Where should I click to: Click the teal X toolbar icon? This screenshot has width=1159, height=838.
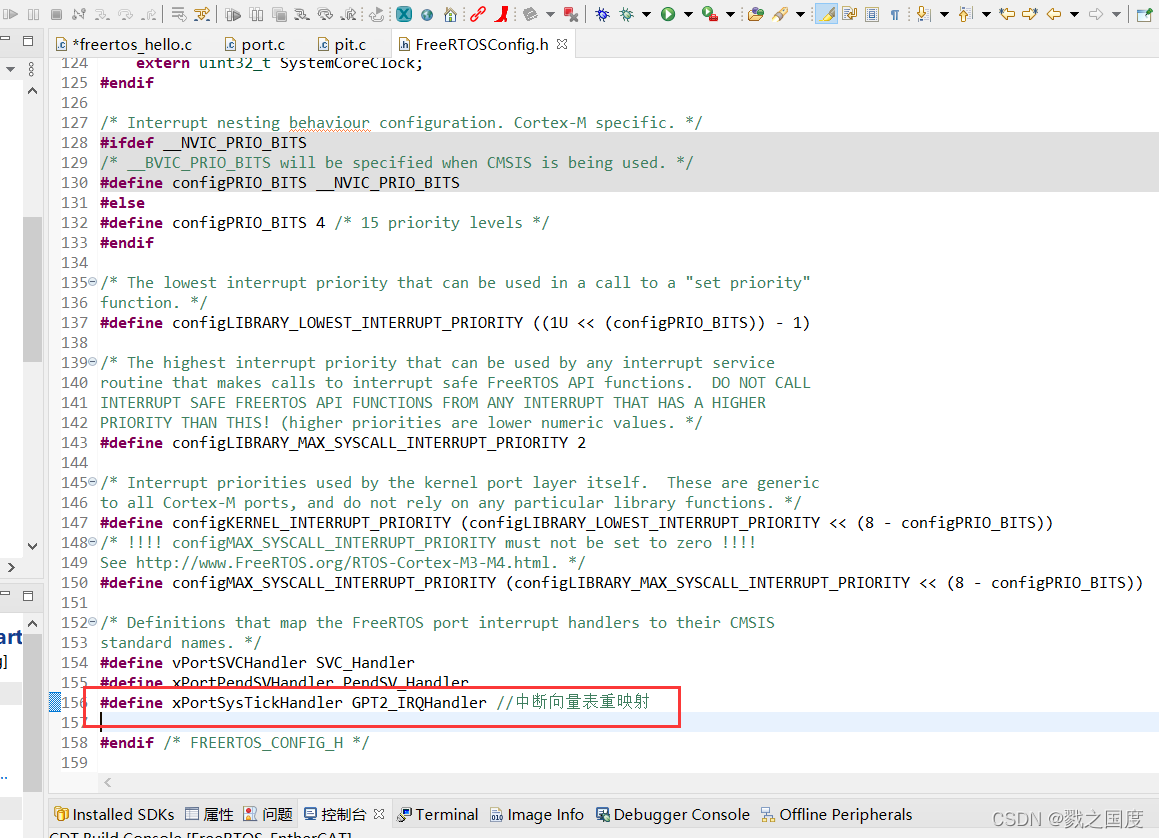coord(404,14)
